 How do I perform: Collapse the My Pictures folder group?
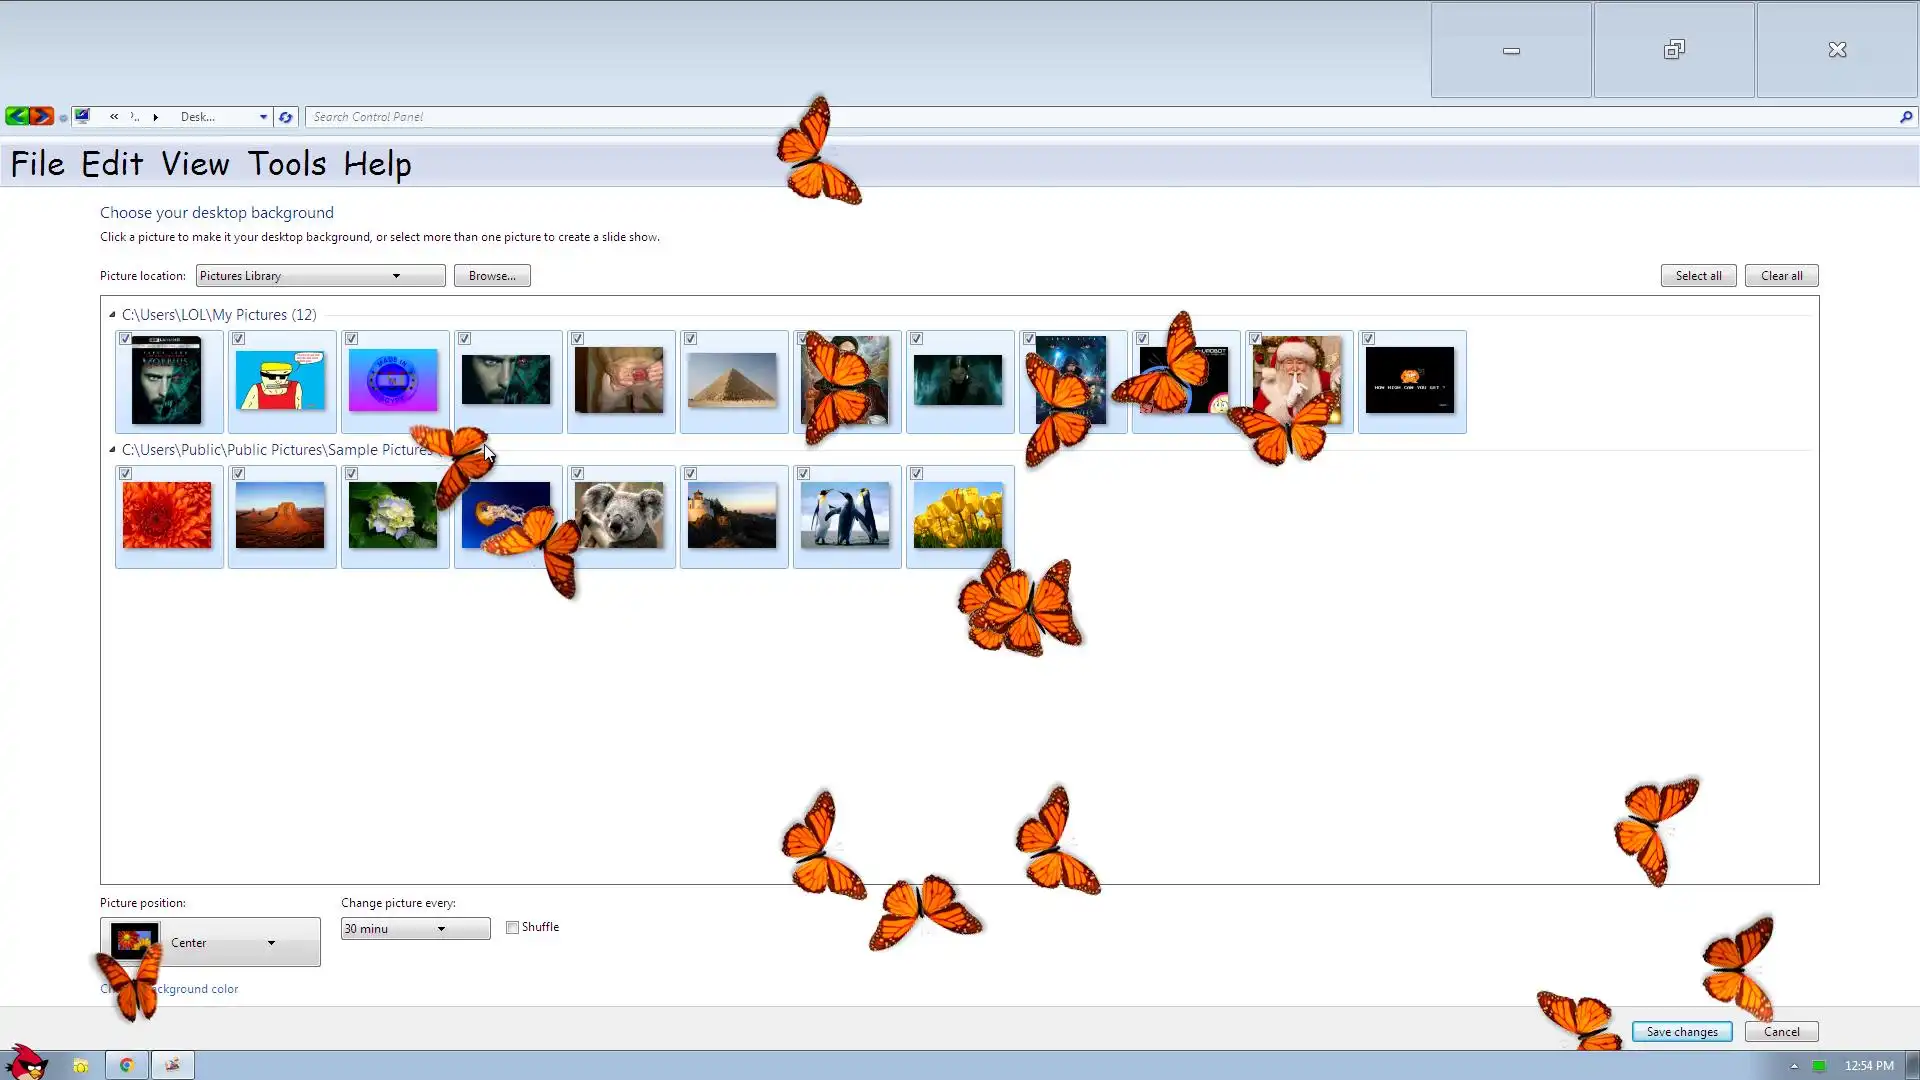(x=112, y=315)
